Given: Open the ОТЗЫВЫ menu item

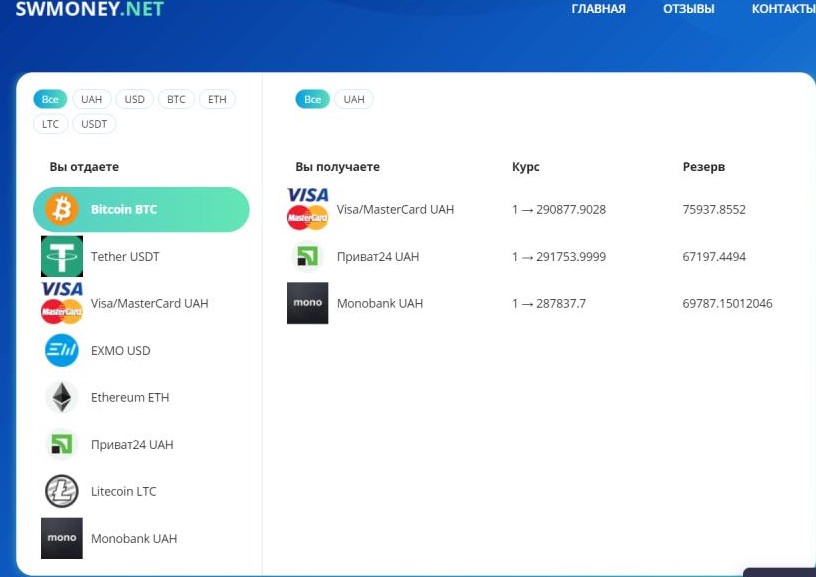Looking at the screenshot, I should click(x=688, y=9).
